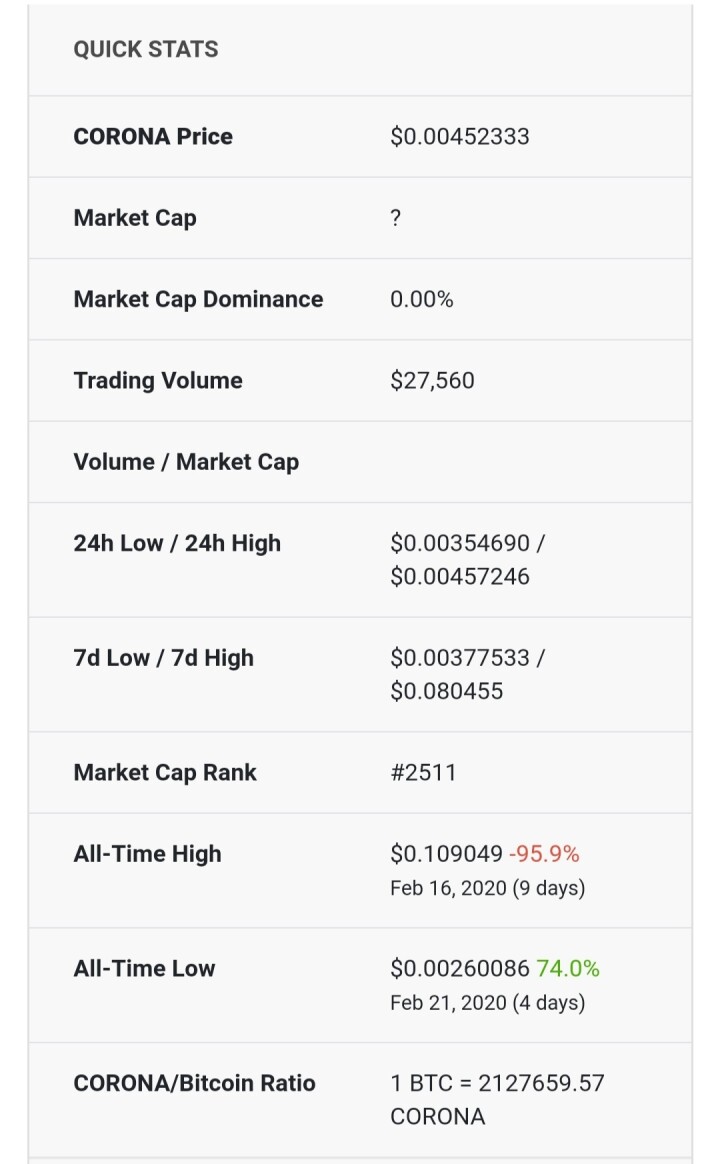
Task: Click the CORONA Price label
Action: (153, 137)
